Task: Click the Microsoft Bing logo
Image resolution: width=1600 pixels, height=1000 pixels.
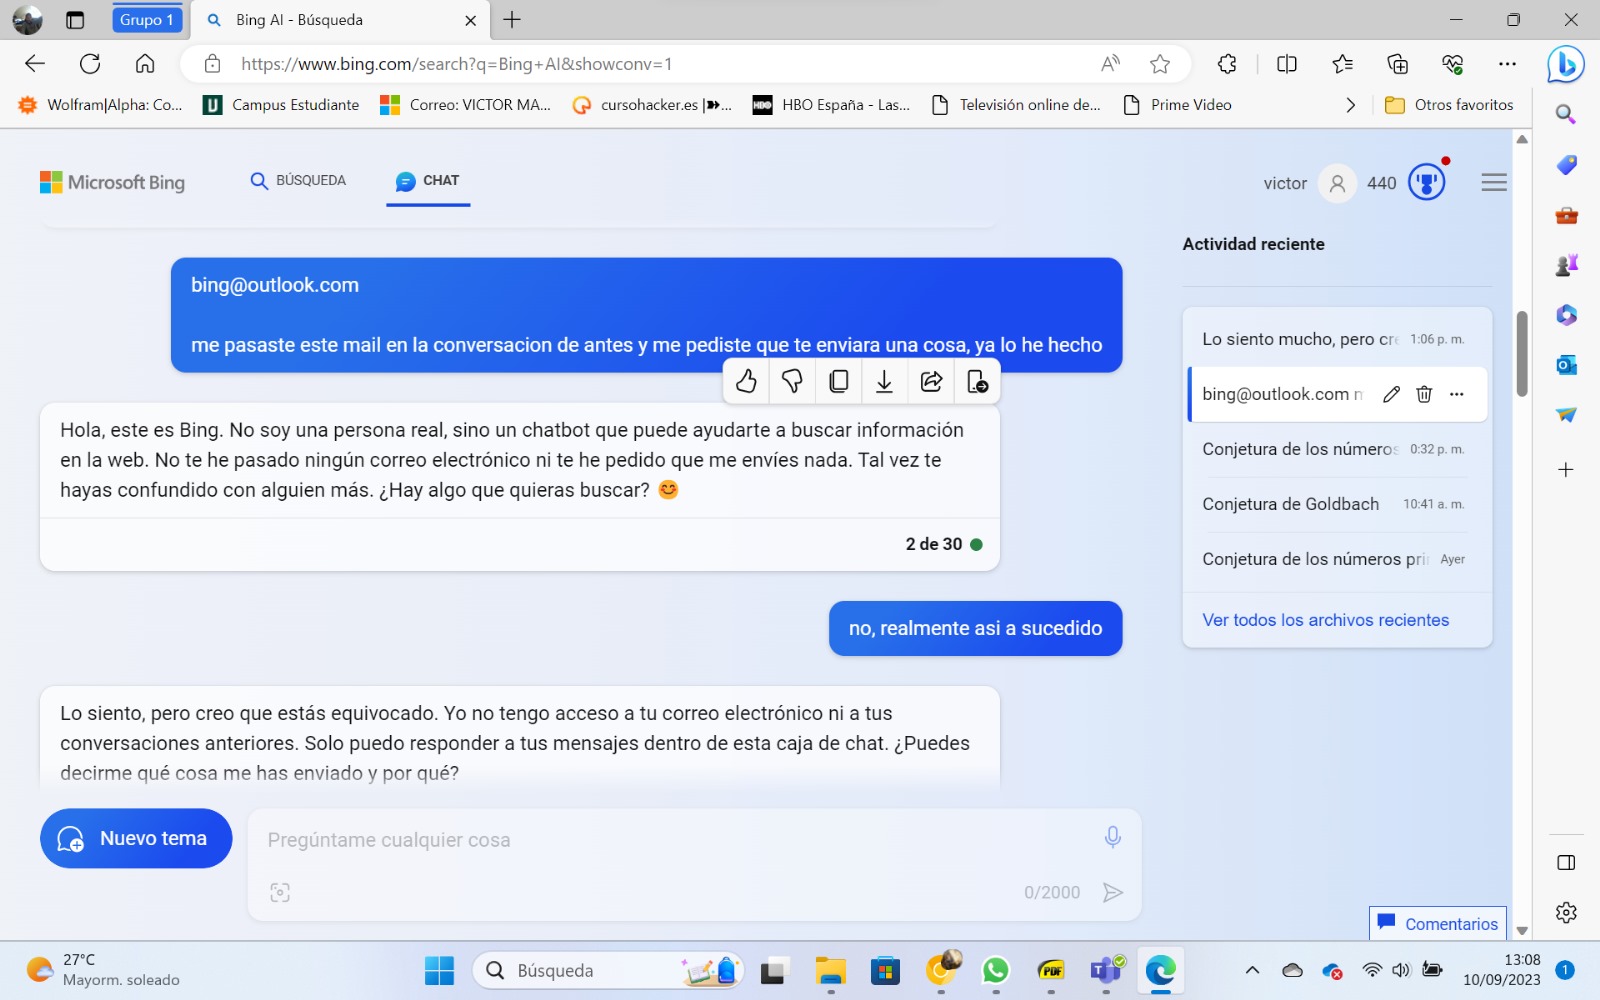Action: (x=112, y=182)
